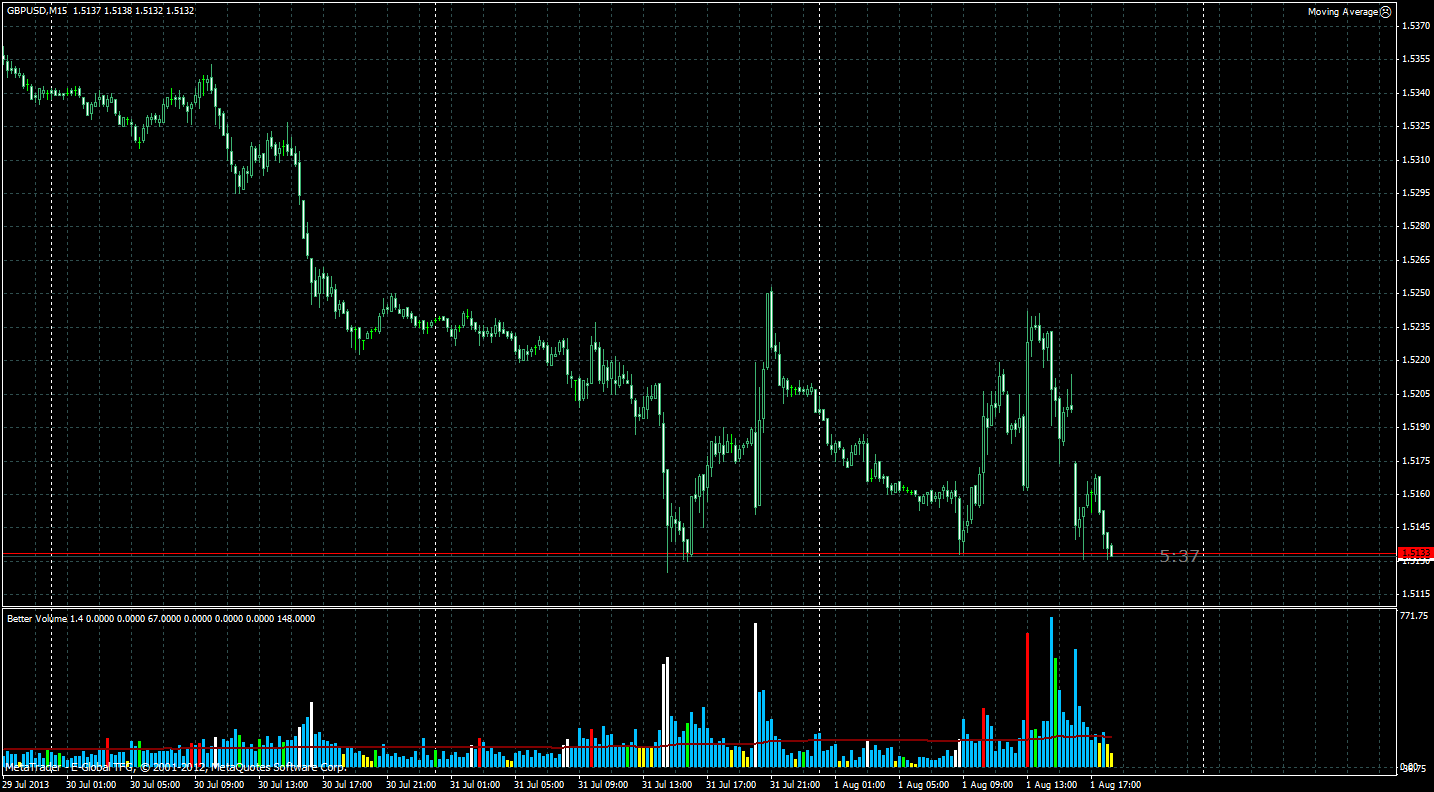Click the 31 Jul 17:00 time label
1434x792 pixels.
pyautogui.click(x=729, y=785)
